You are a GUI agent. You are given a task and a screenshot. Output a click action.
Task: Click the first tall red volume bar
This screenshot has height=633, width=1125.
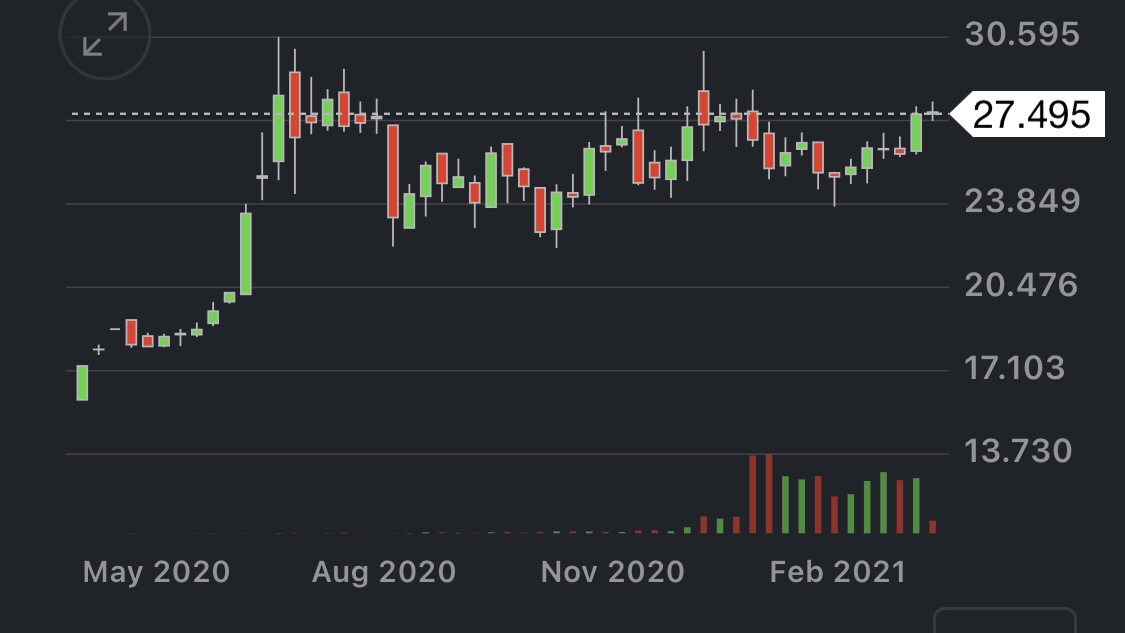pos(752,494)
